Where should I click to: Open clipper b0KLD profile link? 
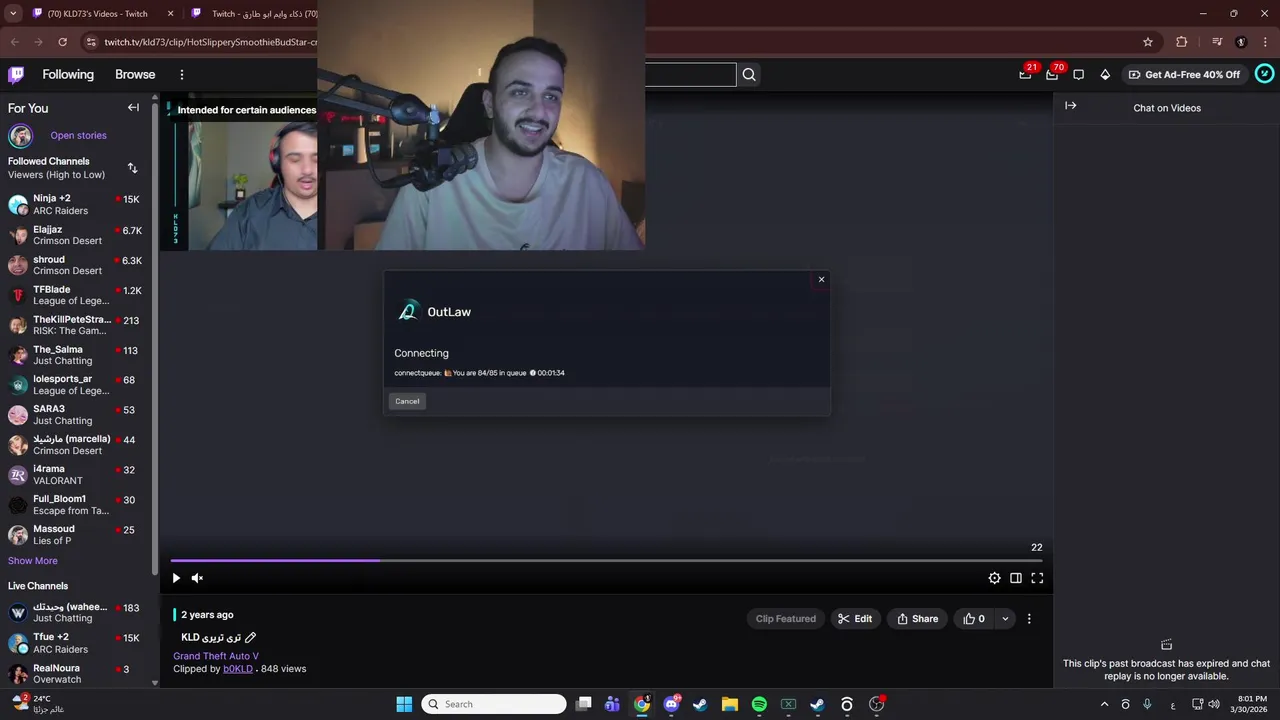pos(238,669)
